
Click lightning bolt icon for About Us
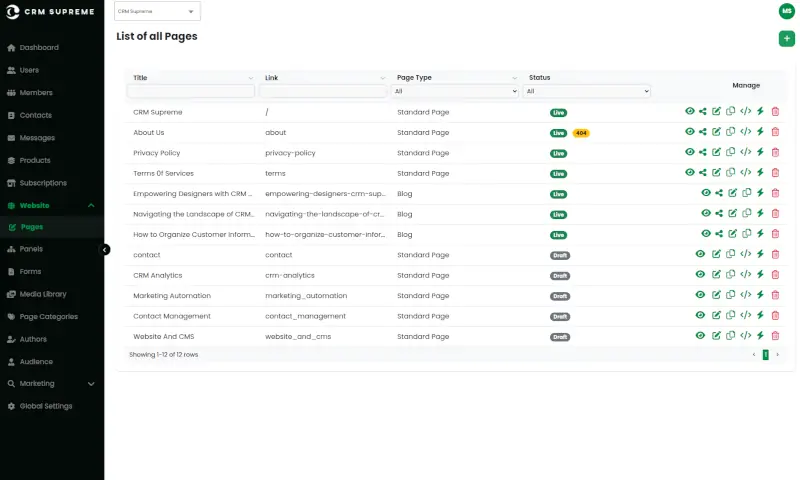(760, 132)
